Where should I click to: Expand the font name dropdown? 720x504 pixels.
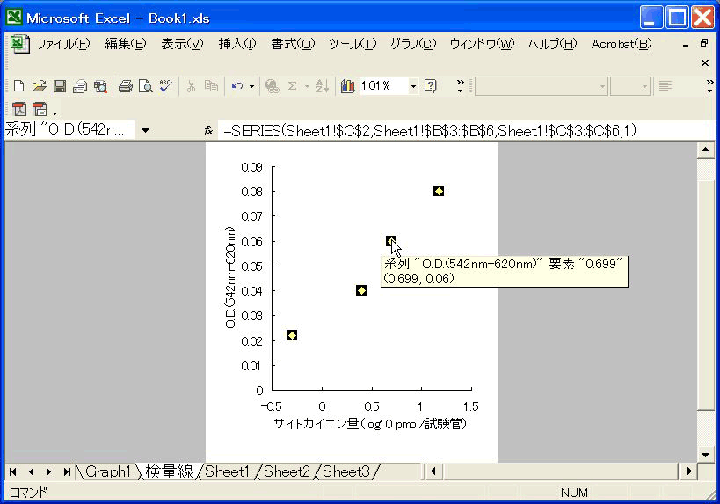click(602, 87)
